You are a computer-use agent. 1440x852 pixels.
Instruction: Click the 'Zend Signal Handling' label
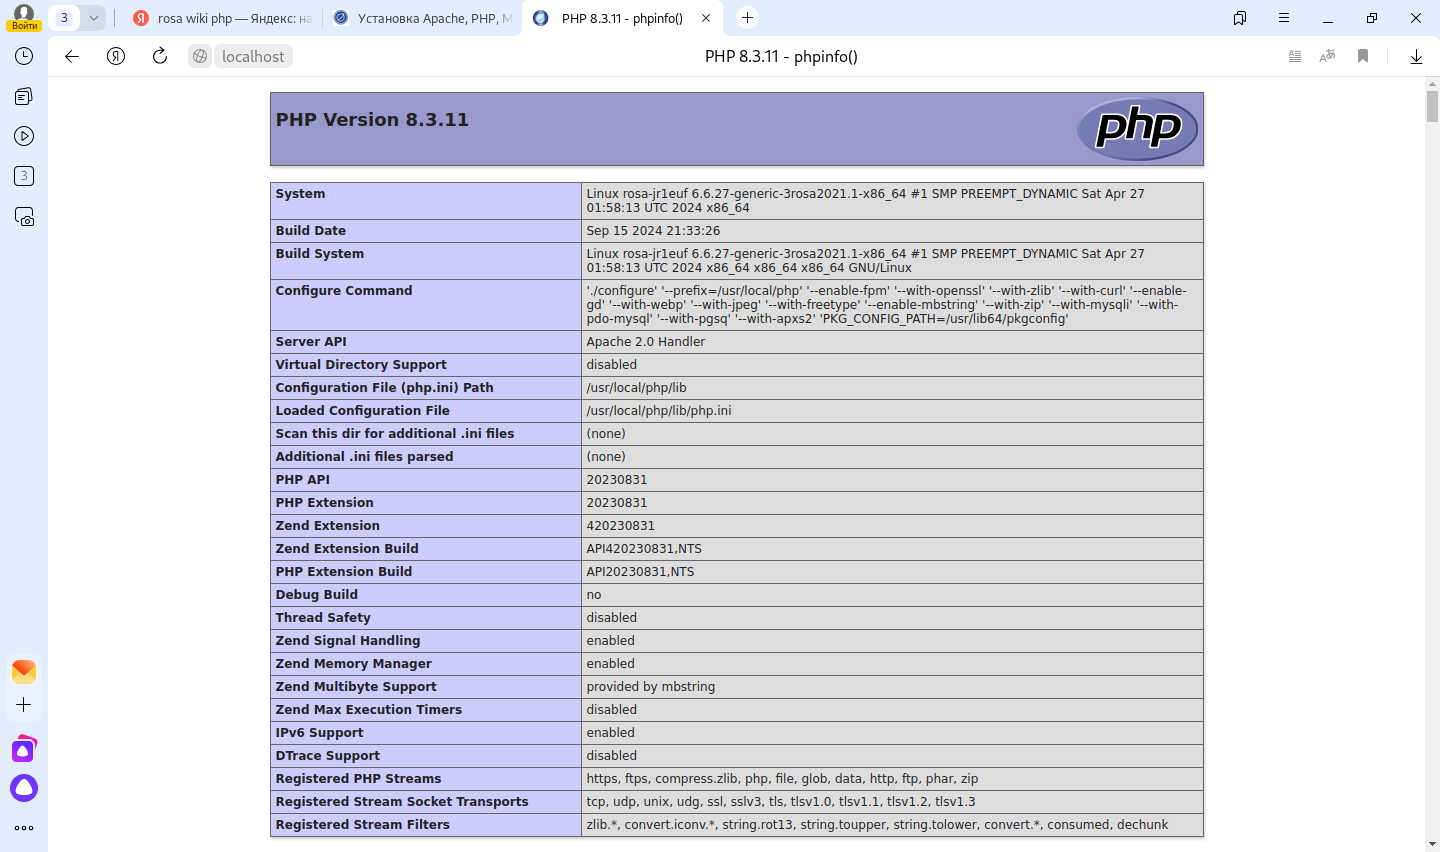click(348, 641)
